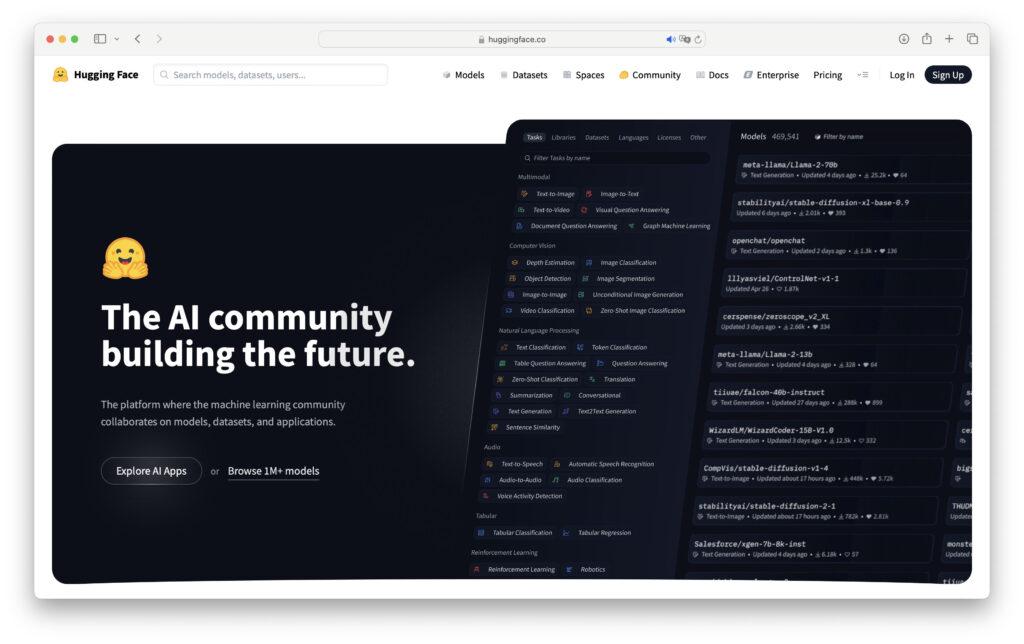Viewport: 1024px width, 644px height.
Task: Click the Explore AI Apps button
Action: coord(151,470)
